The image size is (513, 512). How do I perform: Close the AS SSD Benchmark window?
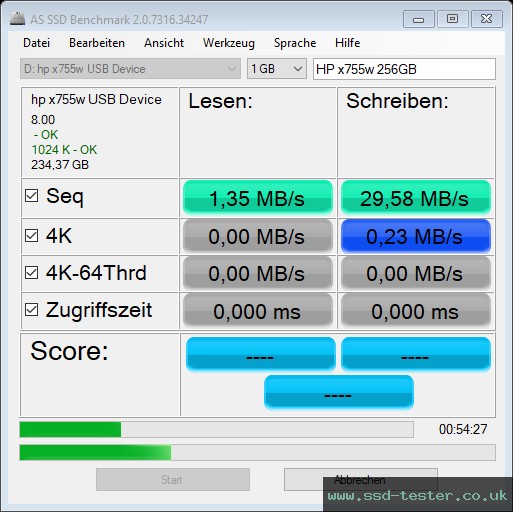pyautogui.click(x=487, y=19)
